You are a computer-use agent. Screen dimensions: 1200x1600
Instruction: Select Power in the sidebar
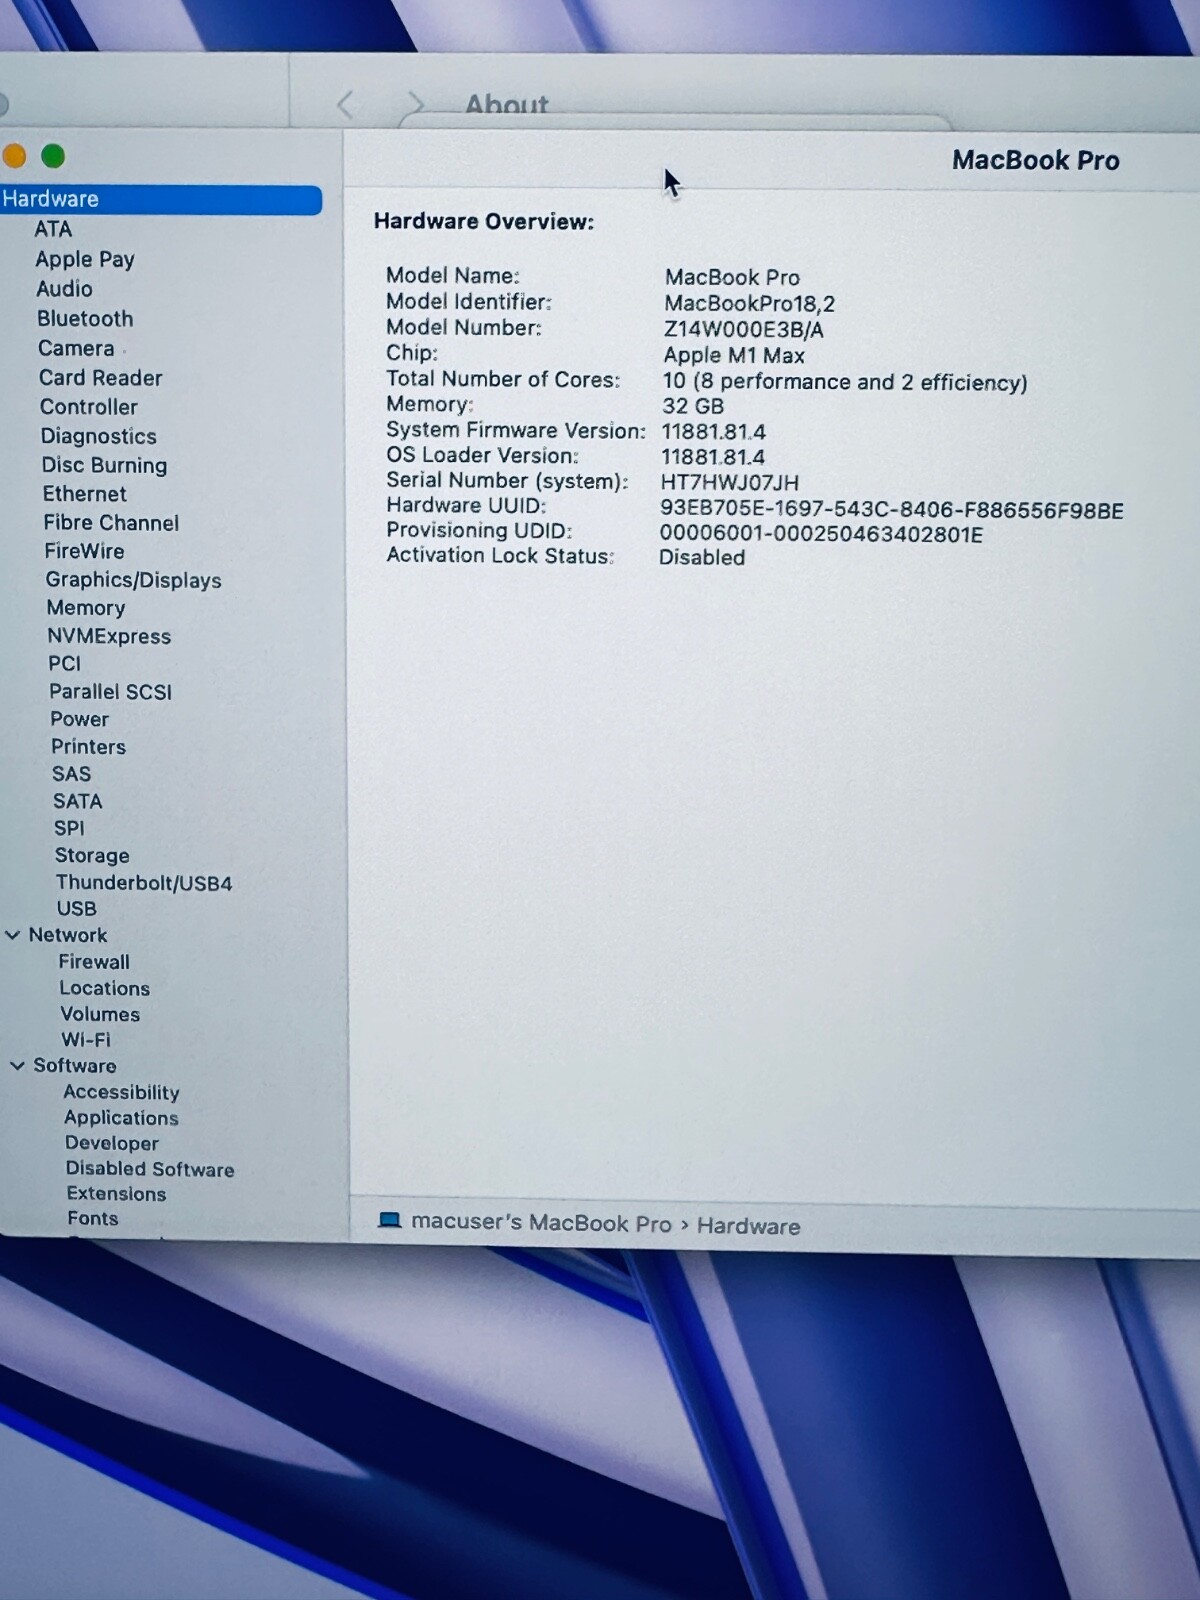tap(79, 719)
